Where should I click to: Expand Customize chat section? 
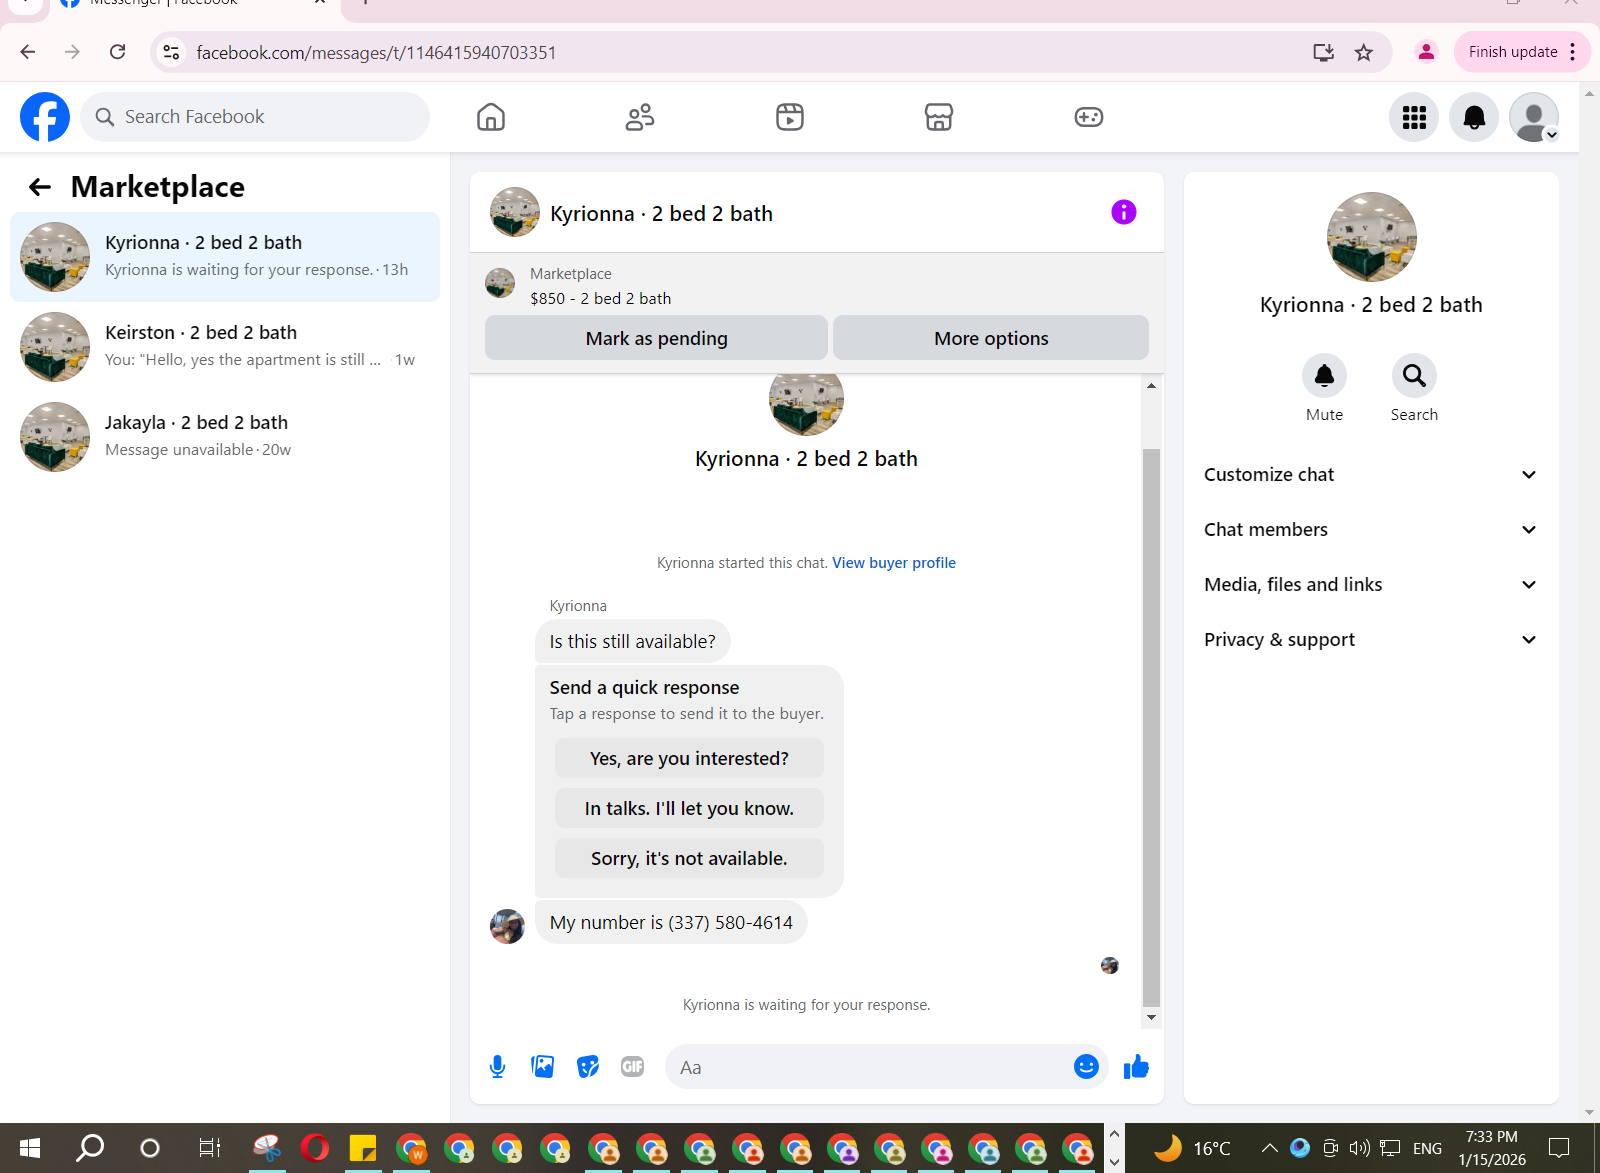click(1370, 474)
